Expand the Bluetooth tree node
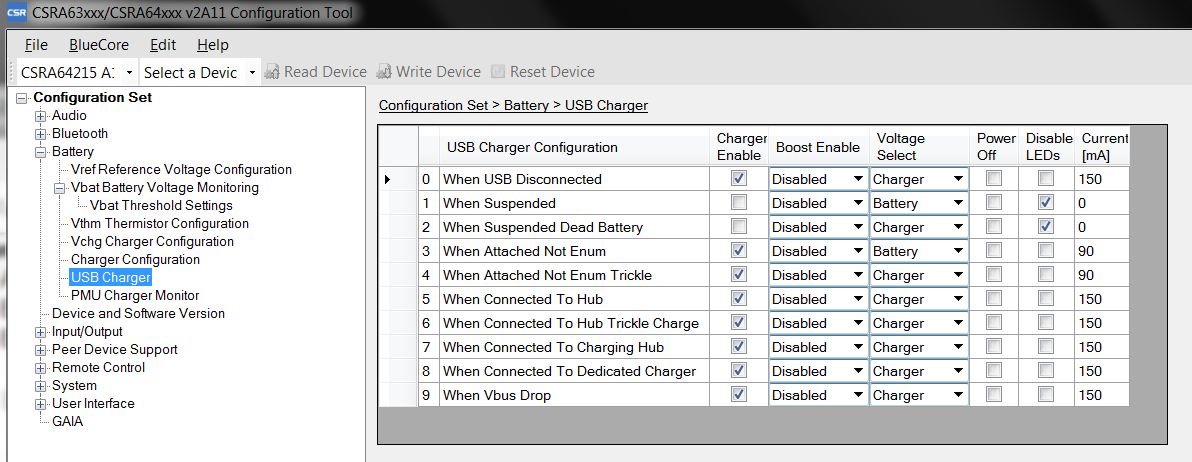The height and width of the screenshot is (462, 1192). coord(41,134)
